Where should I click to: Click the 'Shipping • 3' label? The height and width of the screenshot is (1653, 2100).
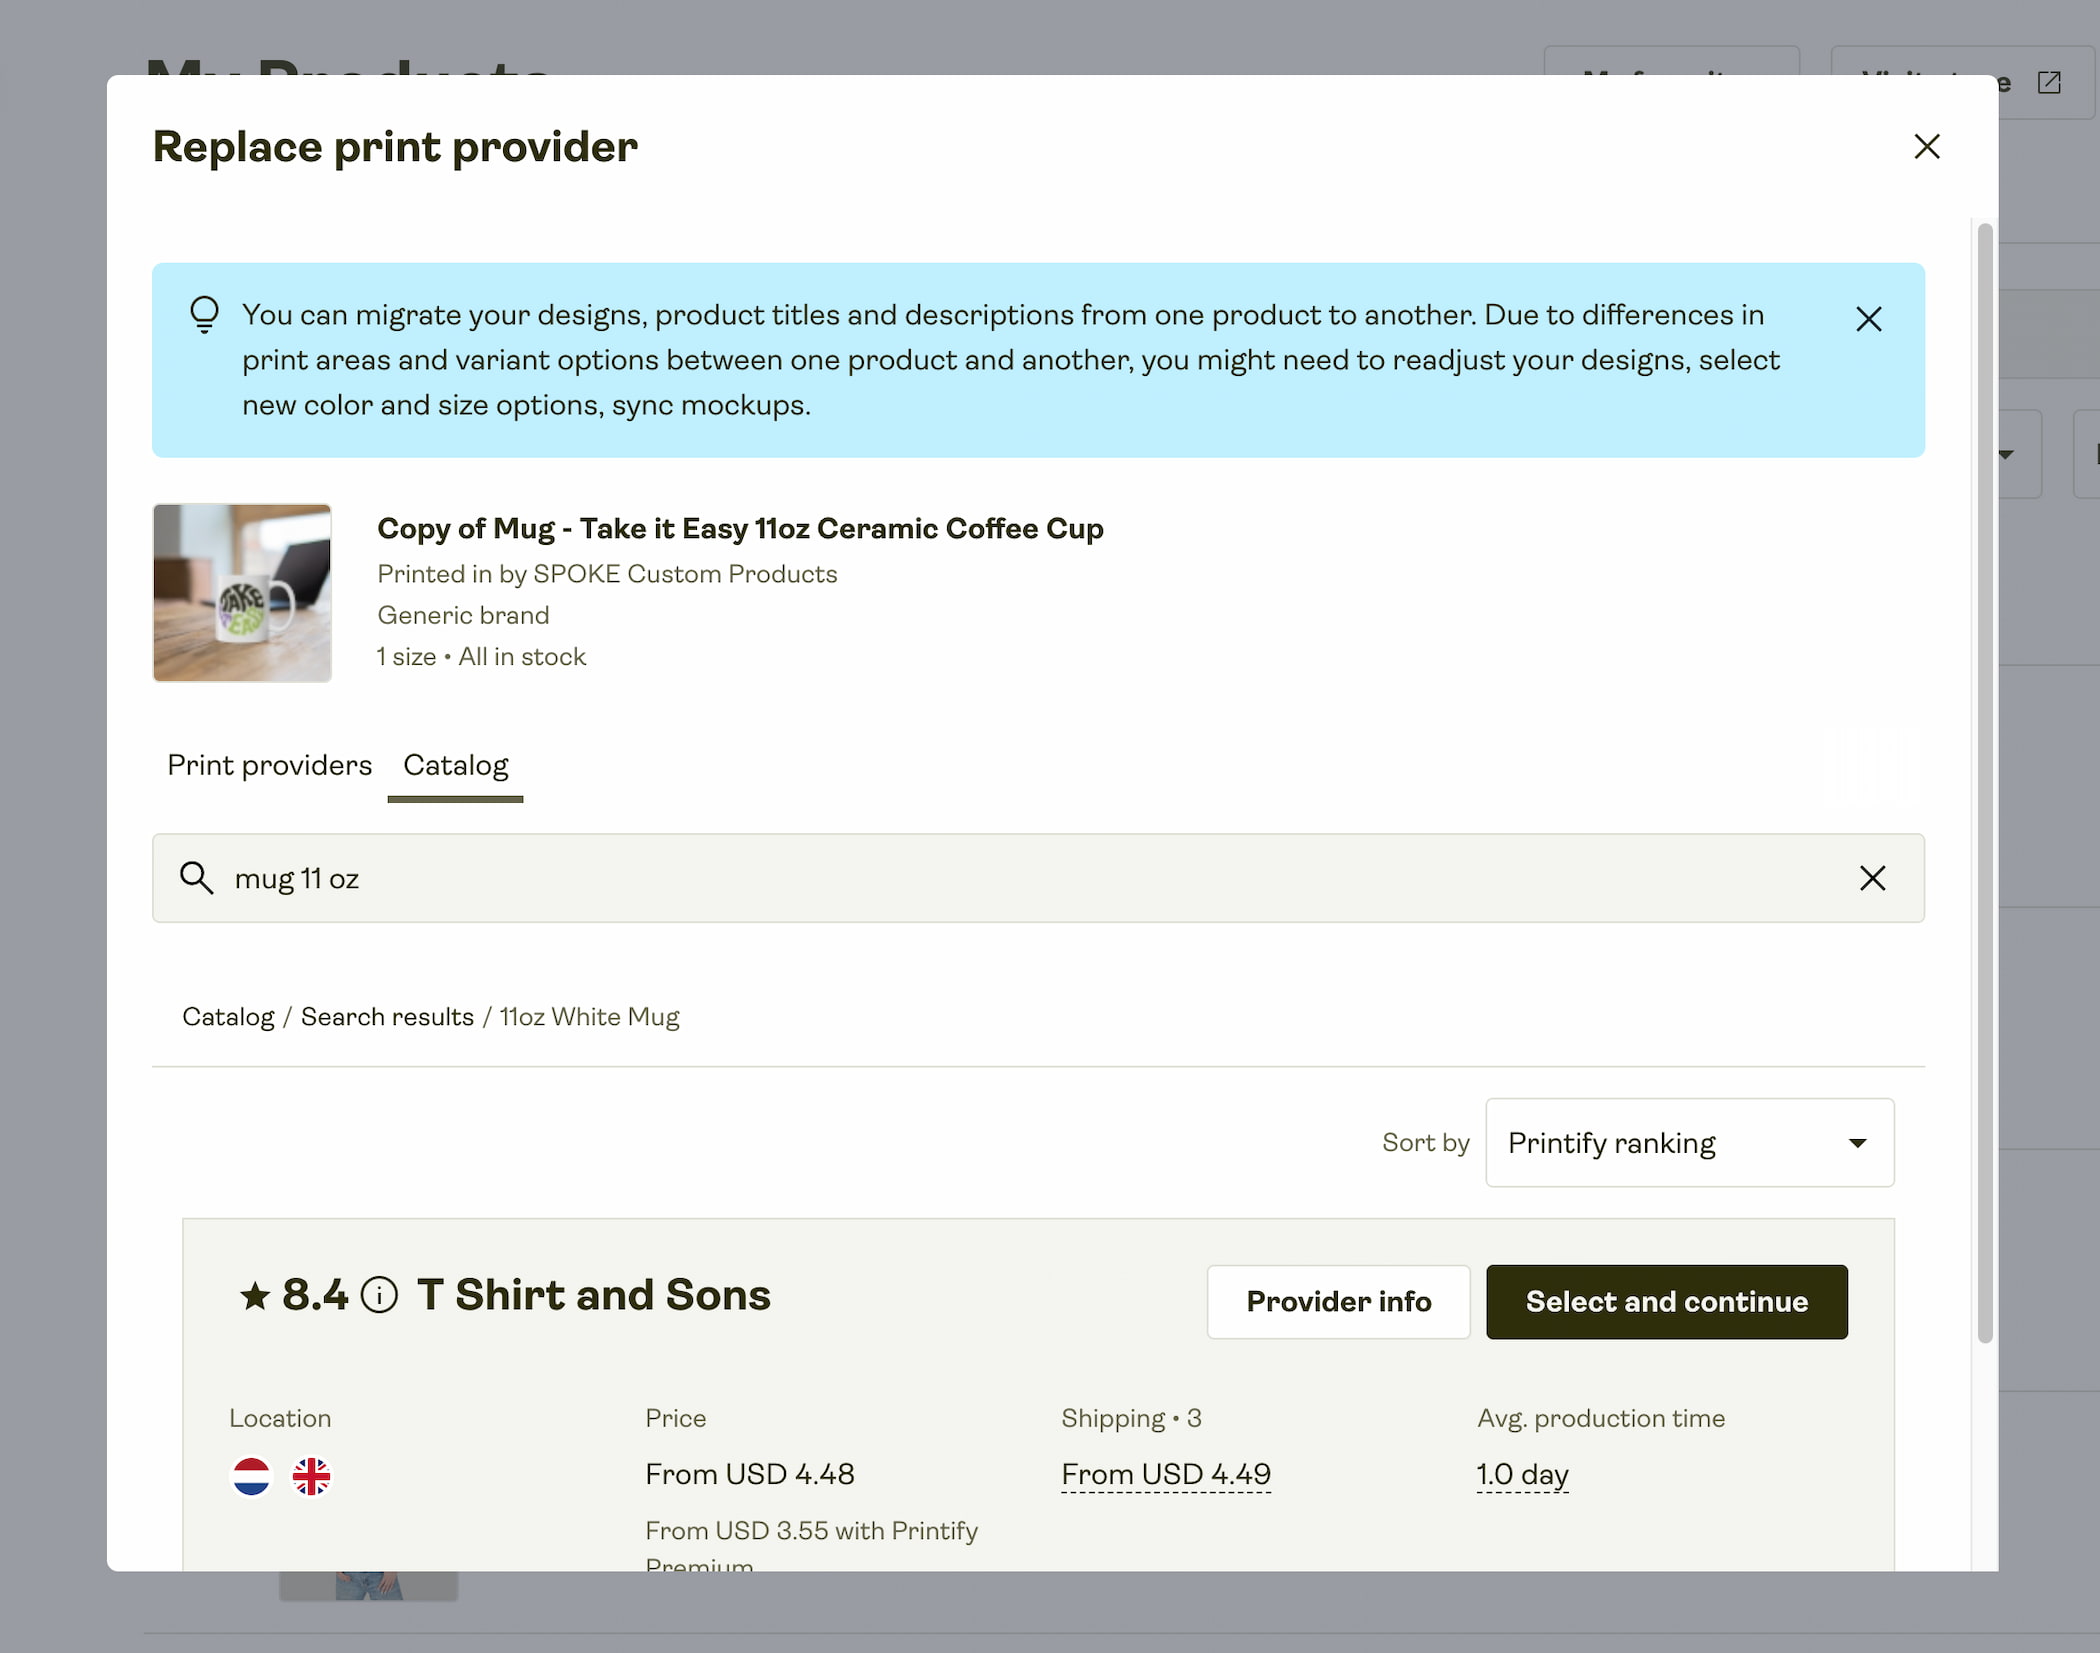(x=1131, y=1418)
